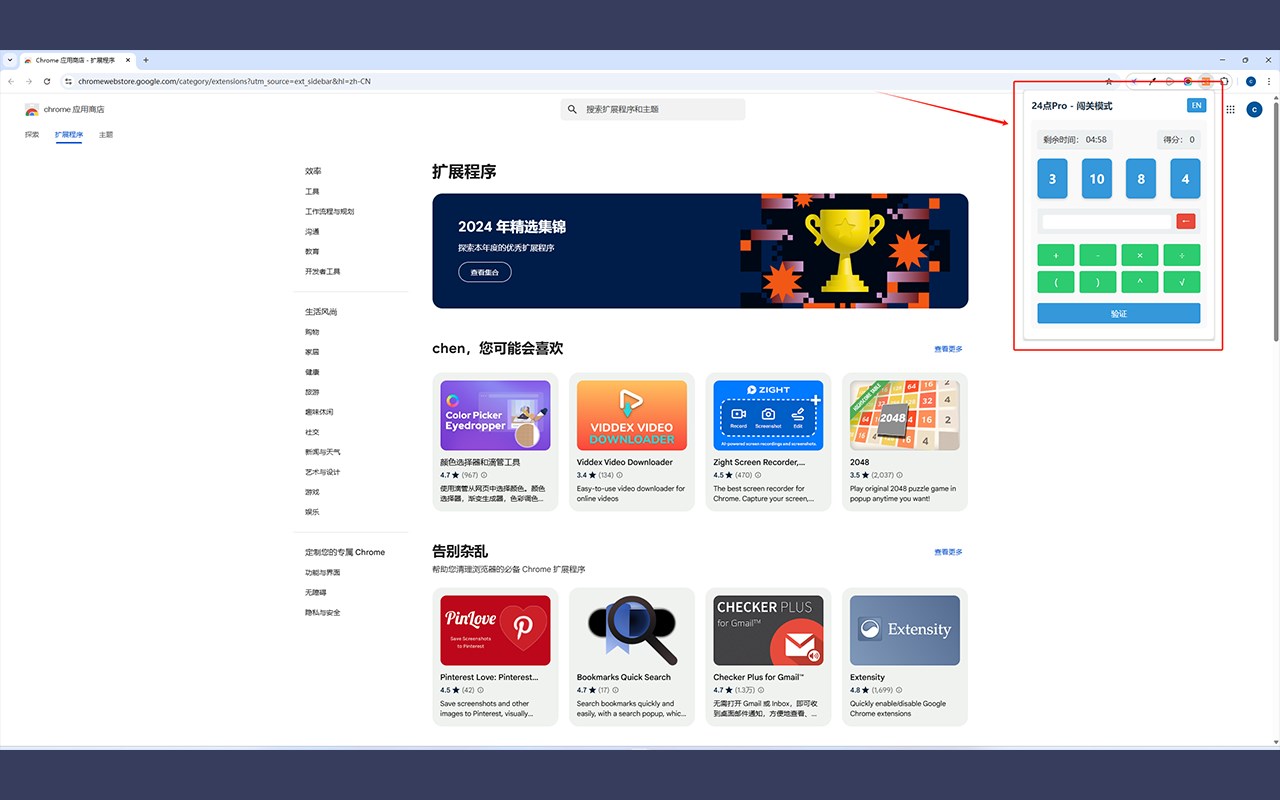The image size is (1280, 800).
Task: Open the Extensions puzzle-piece icon
Action: [1224, 81]
